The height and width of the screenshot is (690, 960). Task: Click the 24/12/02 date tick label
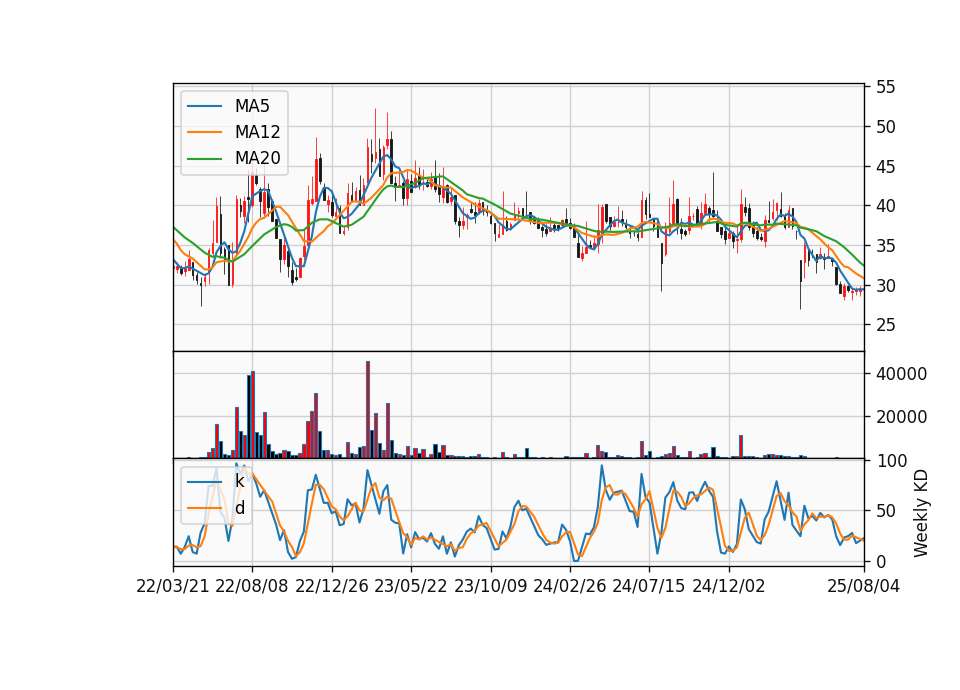[729, 586]
